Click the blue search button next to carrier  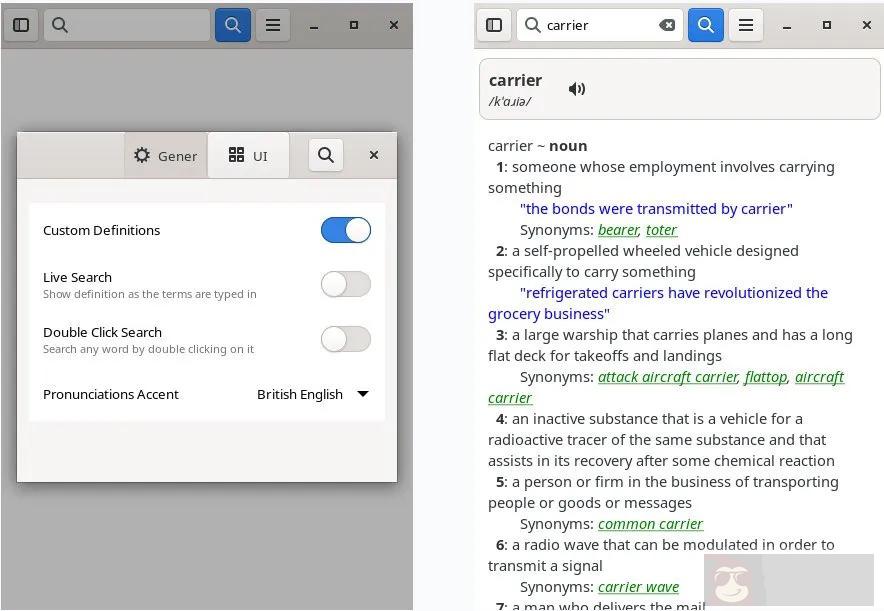pos(706,24)
